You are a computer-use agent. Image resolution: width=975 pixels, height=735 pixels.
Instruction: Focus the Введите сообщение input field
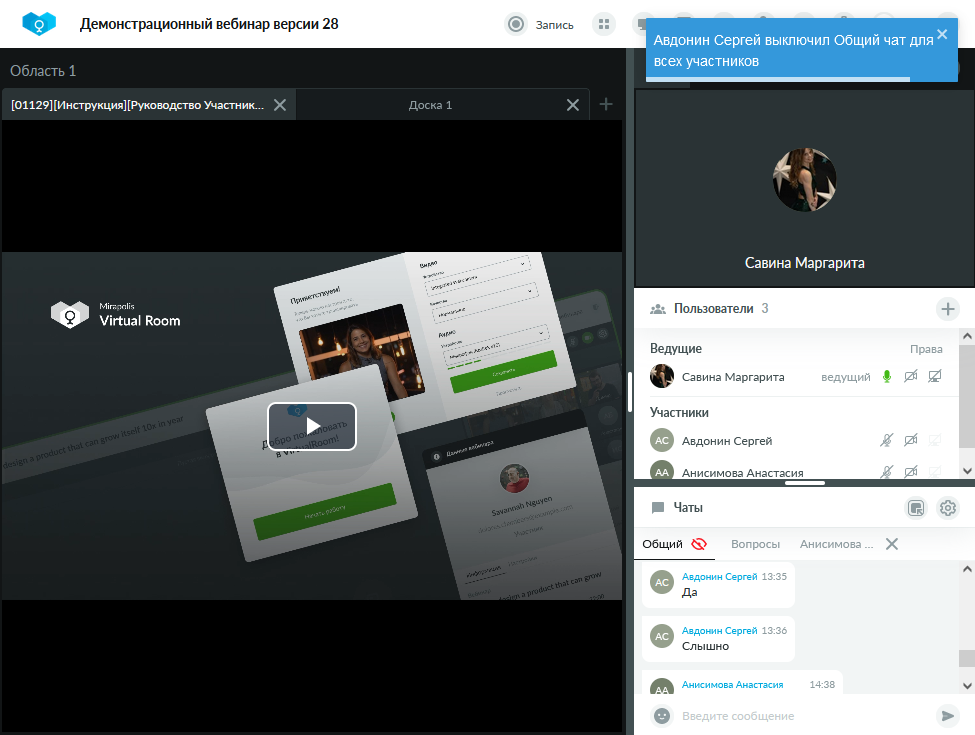(805, 716)
